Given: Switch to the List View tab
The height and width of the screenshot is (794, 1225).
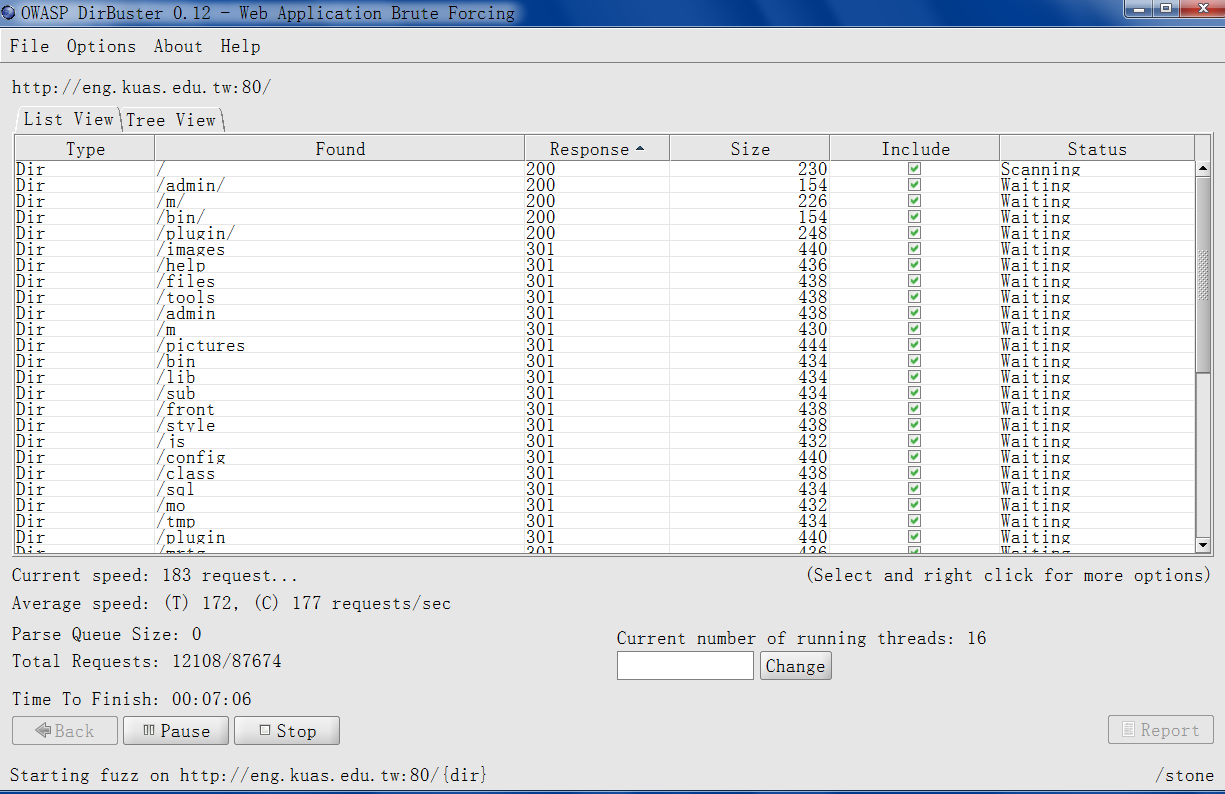Looking at the screenshot, I should click(x=68, y=119).
